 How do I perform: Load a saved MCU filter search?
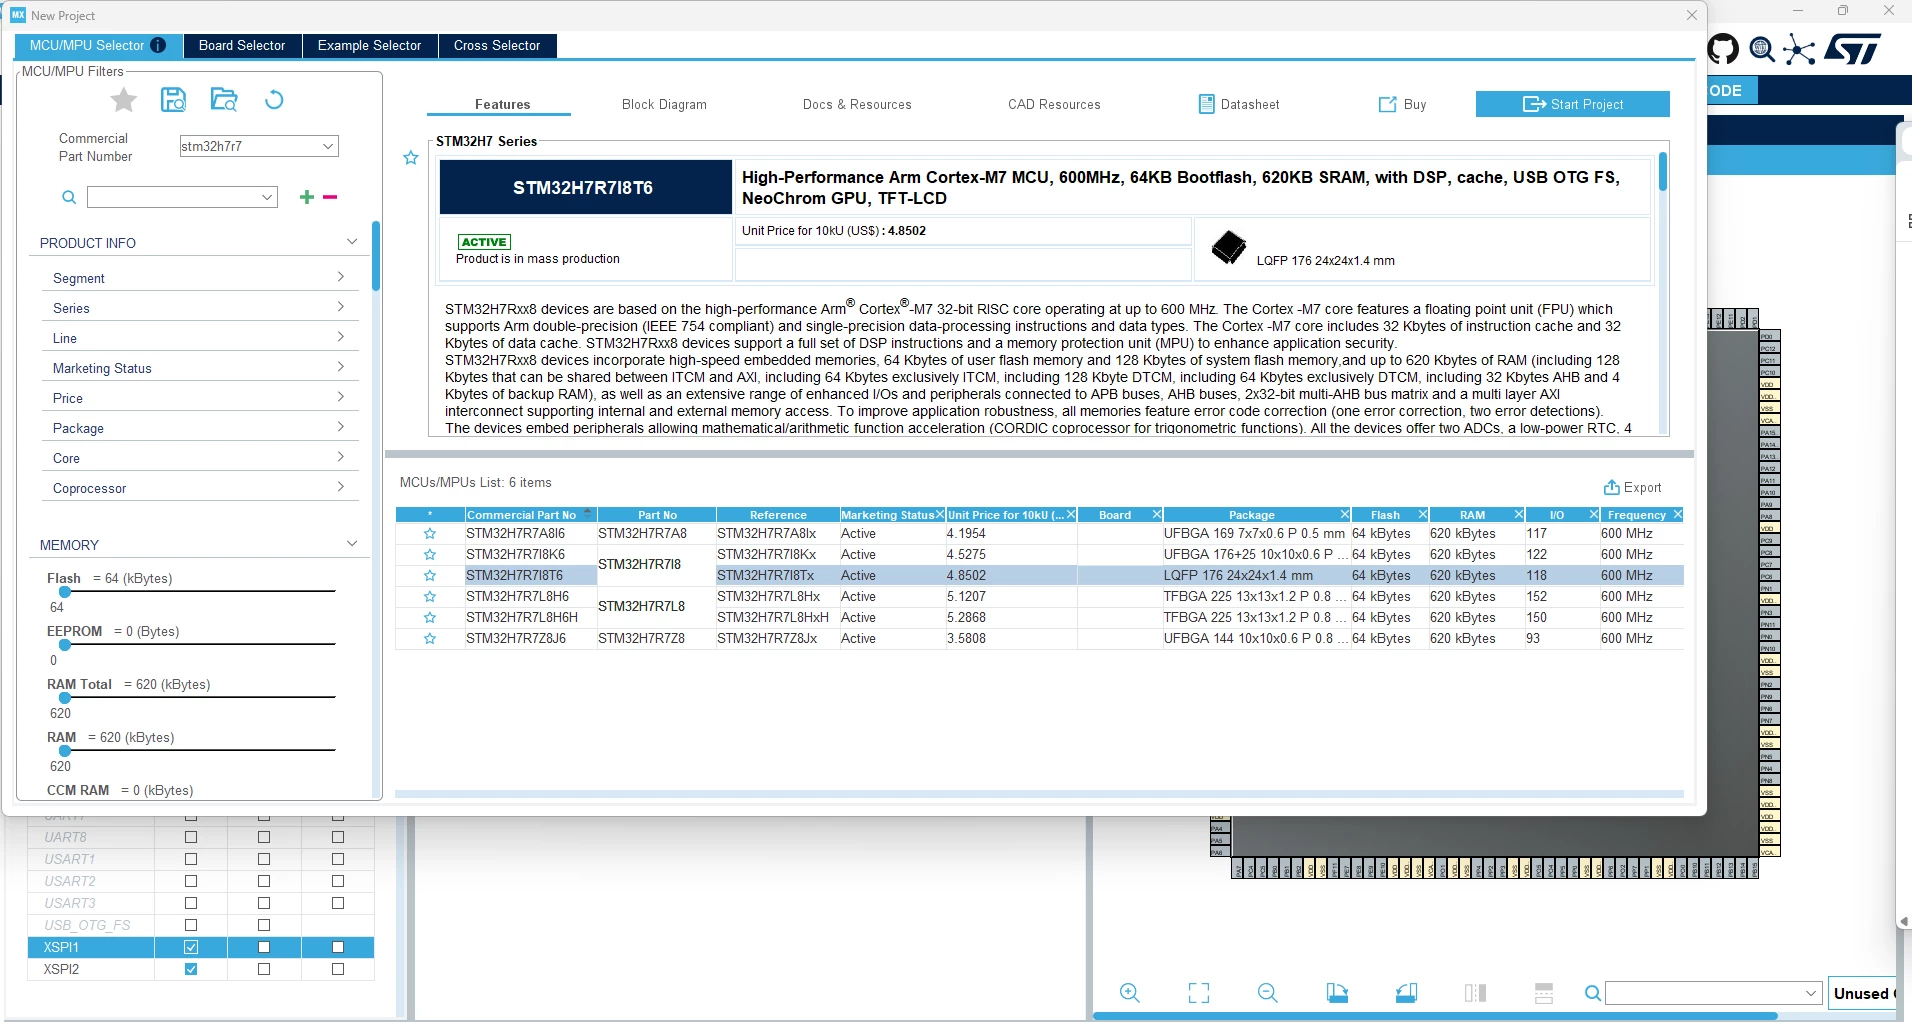tap(225, 99)
